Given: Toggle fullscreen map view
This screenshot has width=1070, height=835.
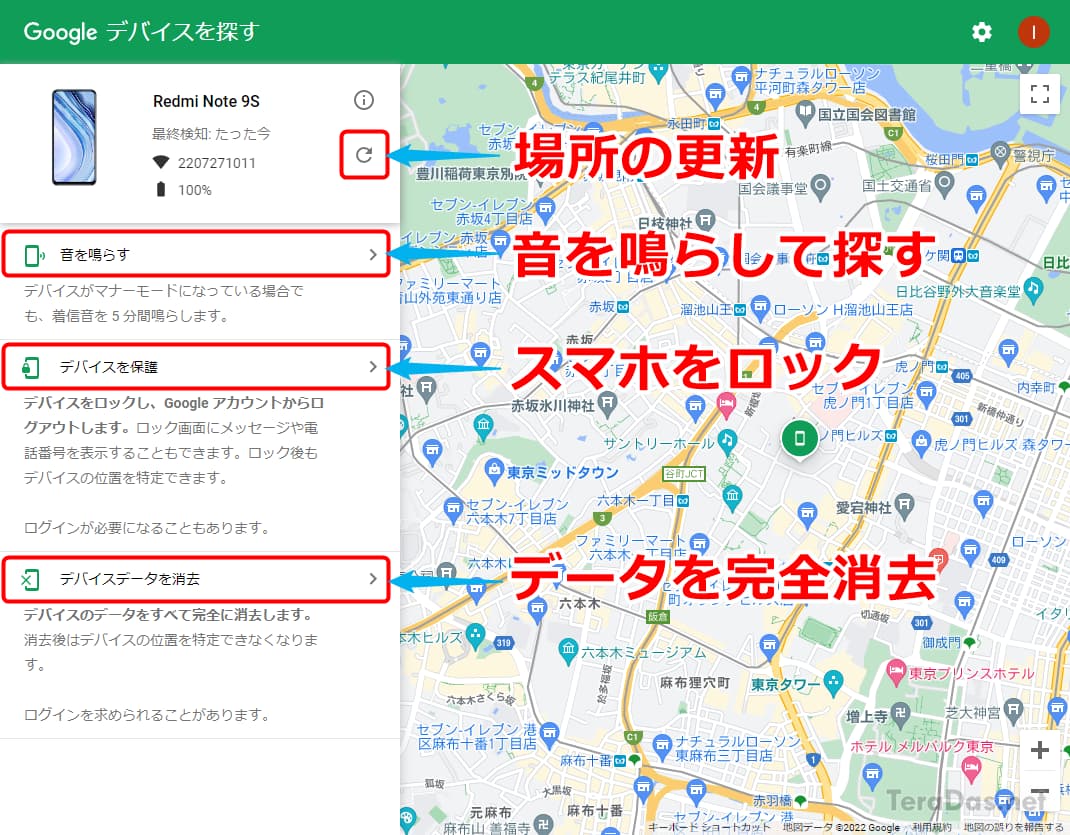Looking at the screenshot, I should coord(1039,94).
